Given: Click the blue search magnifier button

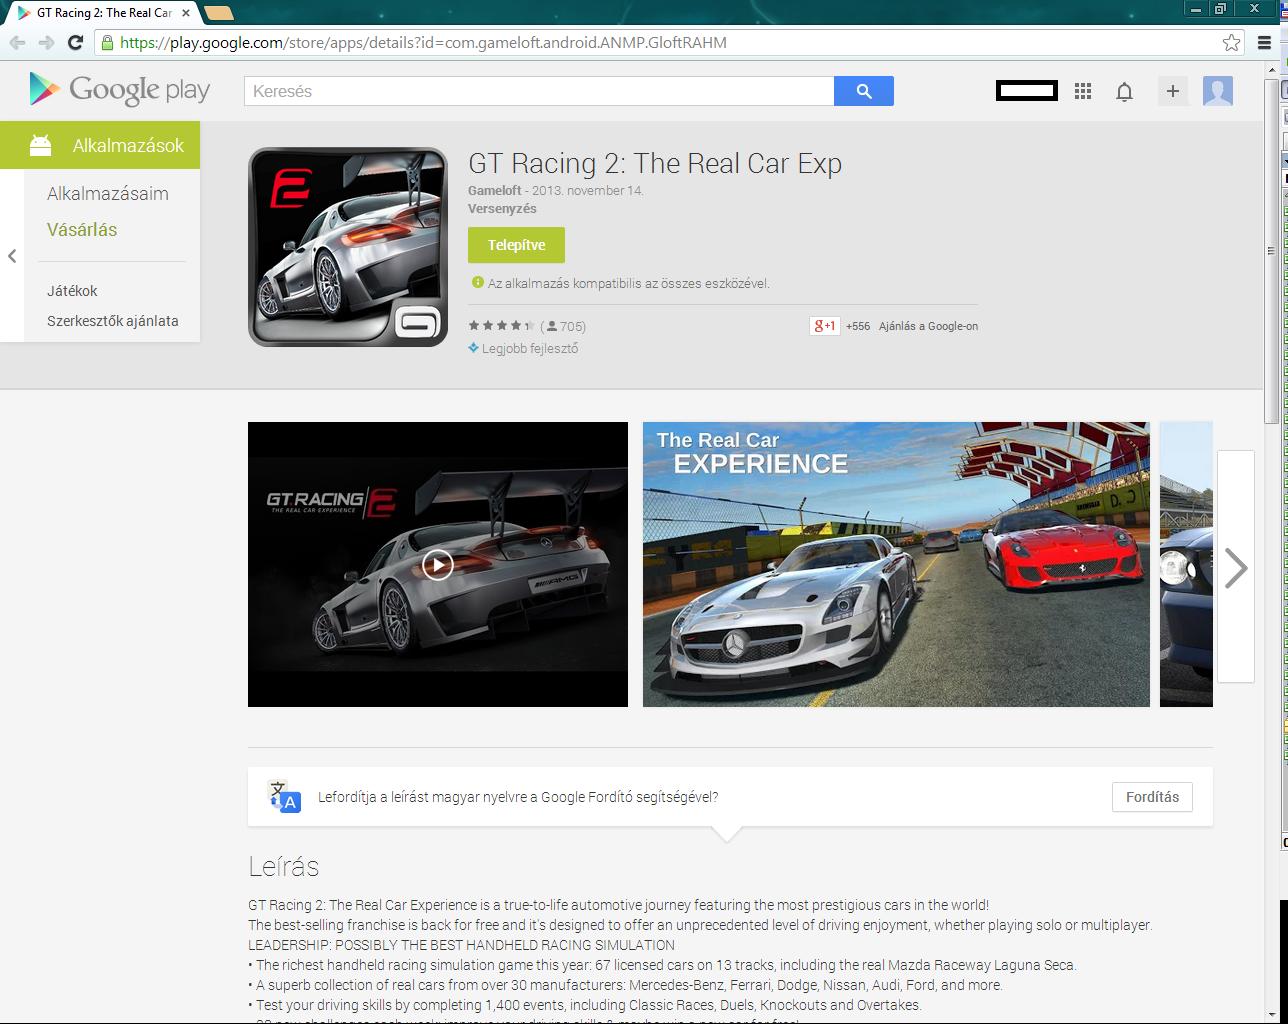Looking at the screenshot, I should 864,91.
